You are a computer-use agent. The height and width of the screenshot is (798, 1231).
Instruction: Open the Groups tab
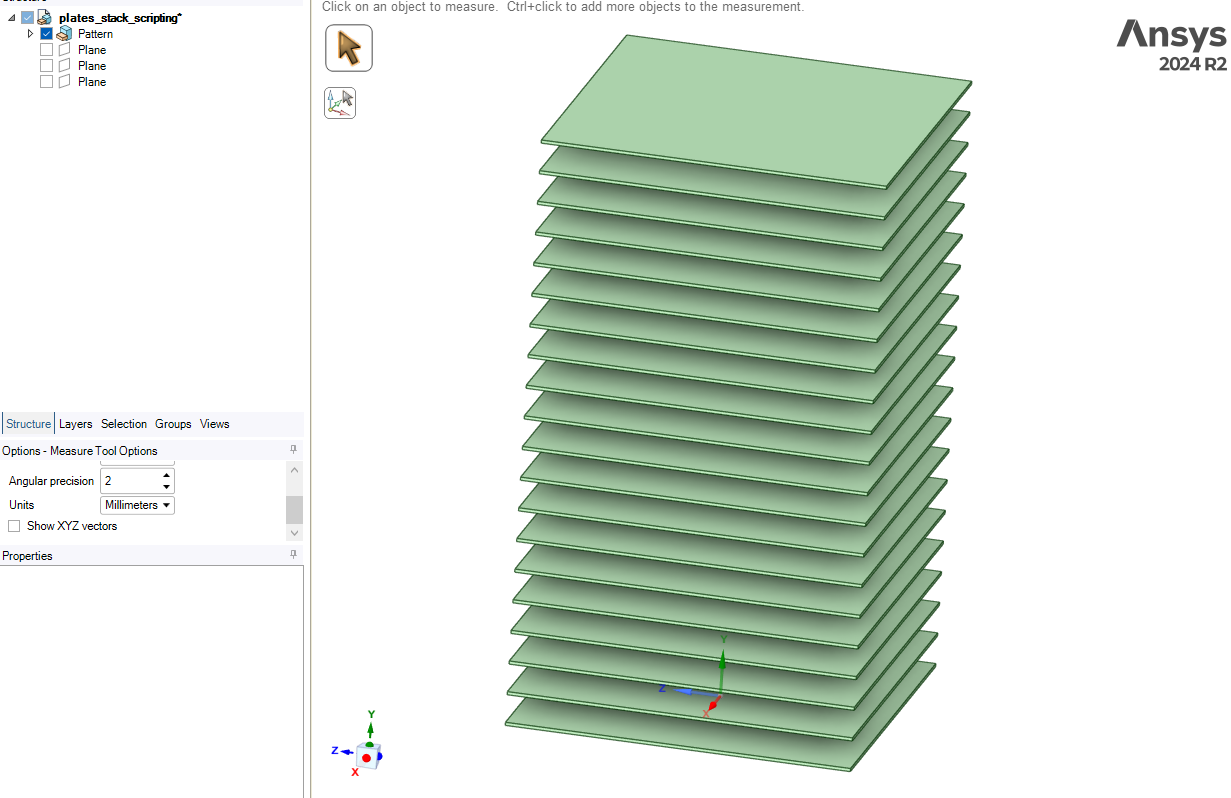(x=173, y=424)
